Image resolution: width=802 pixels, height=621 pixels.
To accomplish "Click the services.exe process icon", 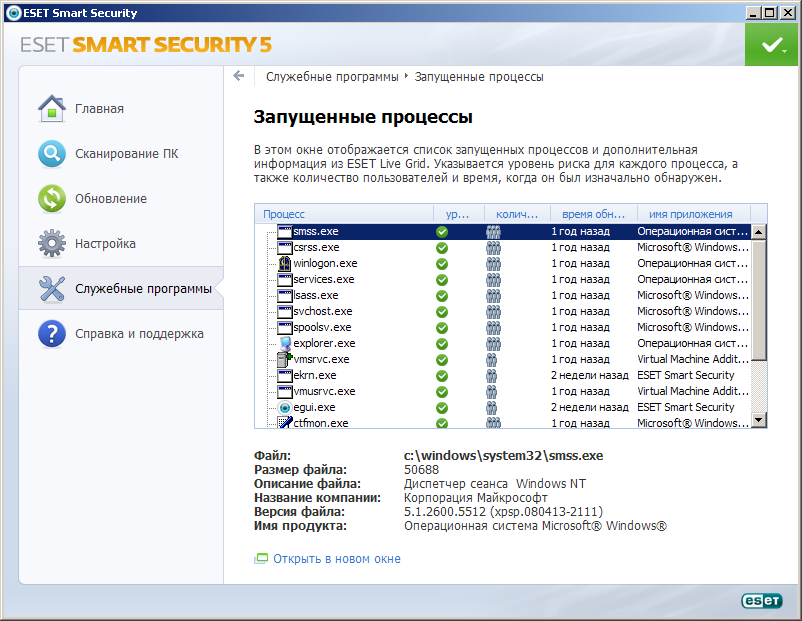I will (x=284, y=279).
